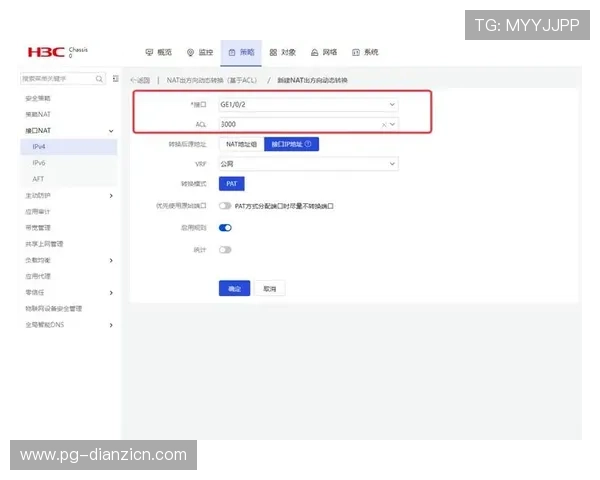Click the Chassis 0 label beside logo
The height and width of the screenshot is (480, 600).
click(x=78, y=52)
